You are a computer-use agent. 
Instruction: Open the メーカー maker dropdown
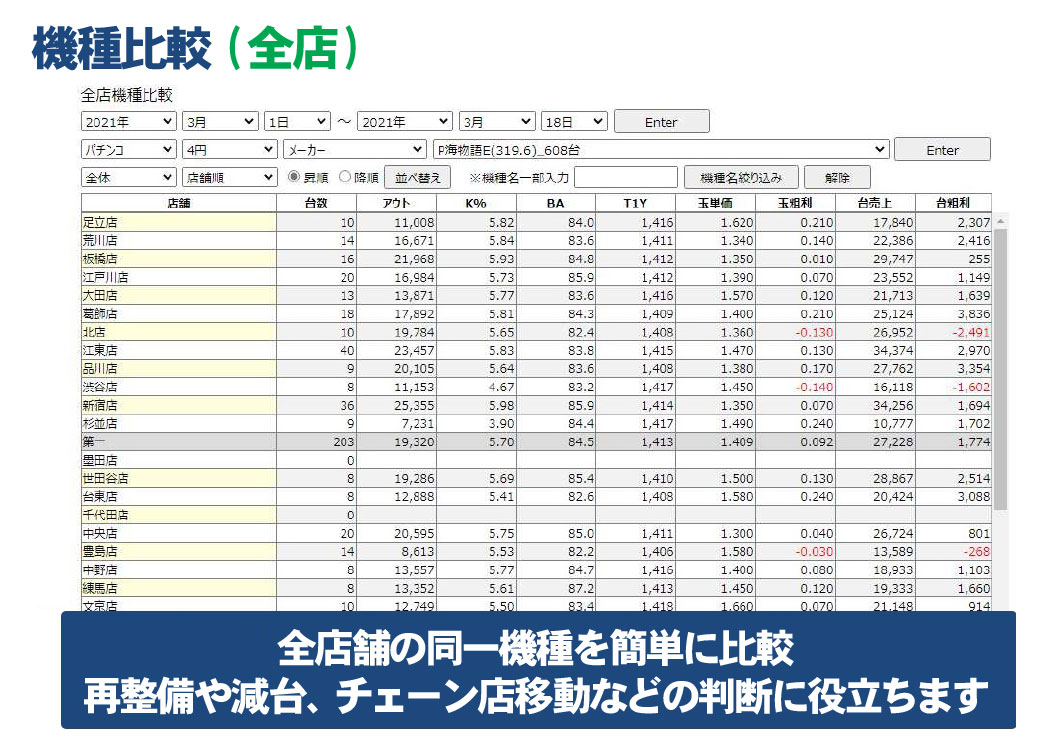pyautogui.click(x=355, y=148)
